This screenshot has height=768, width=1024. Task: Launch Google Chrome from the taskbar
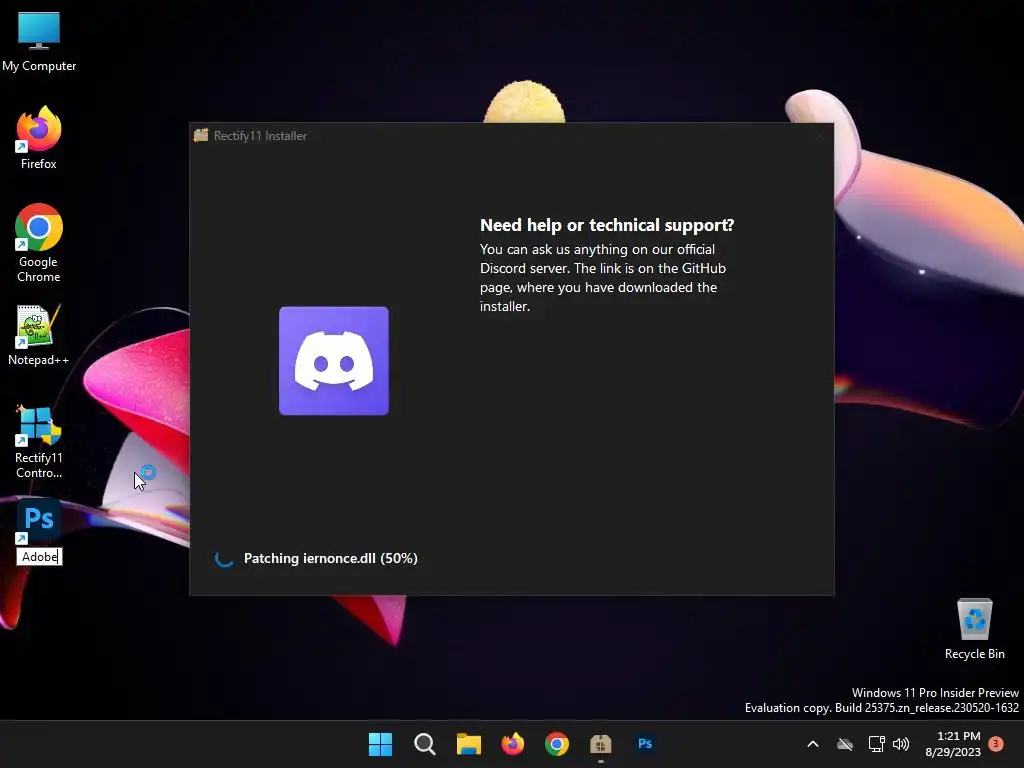point(556,744)
